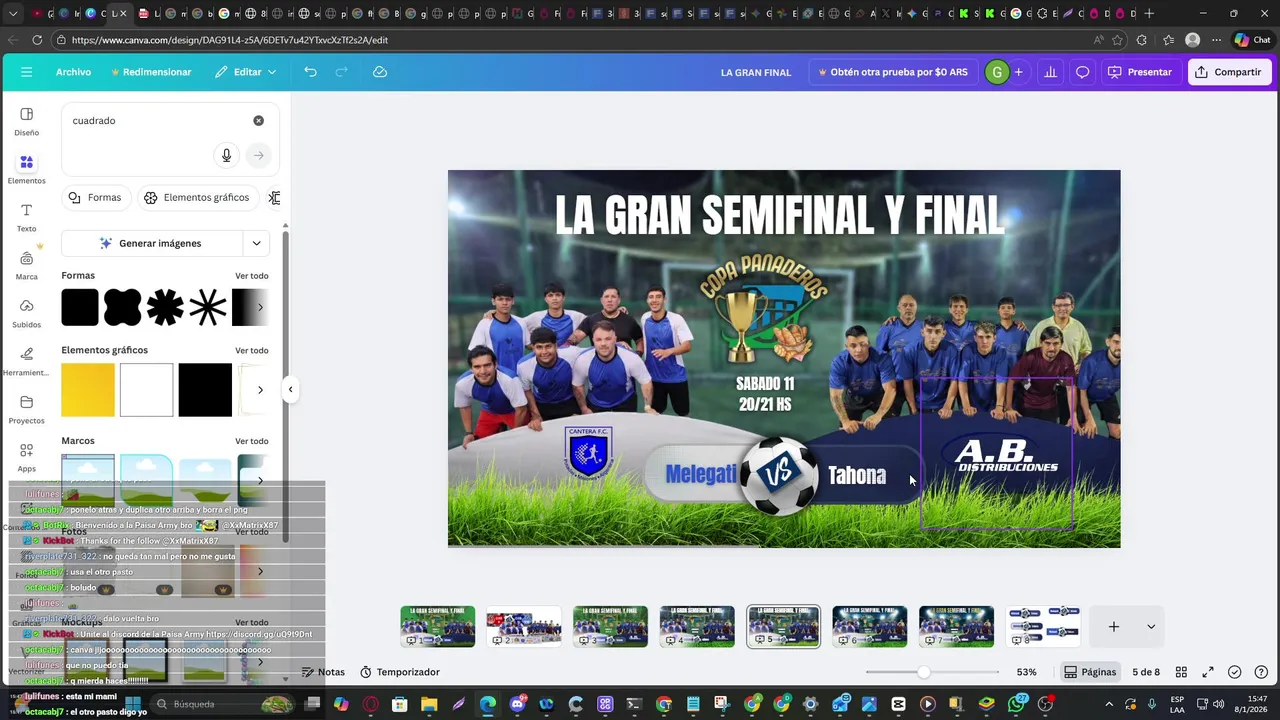Select the Formas filter chip
Screen dimensions: 1280x720
click(95, 197)
